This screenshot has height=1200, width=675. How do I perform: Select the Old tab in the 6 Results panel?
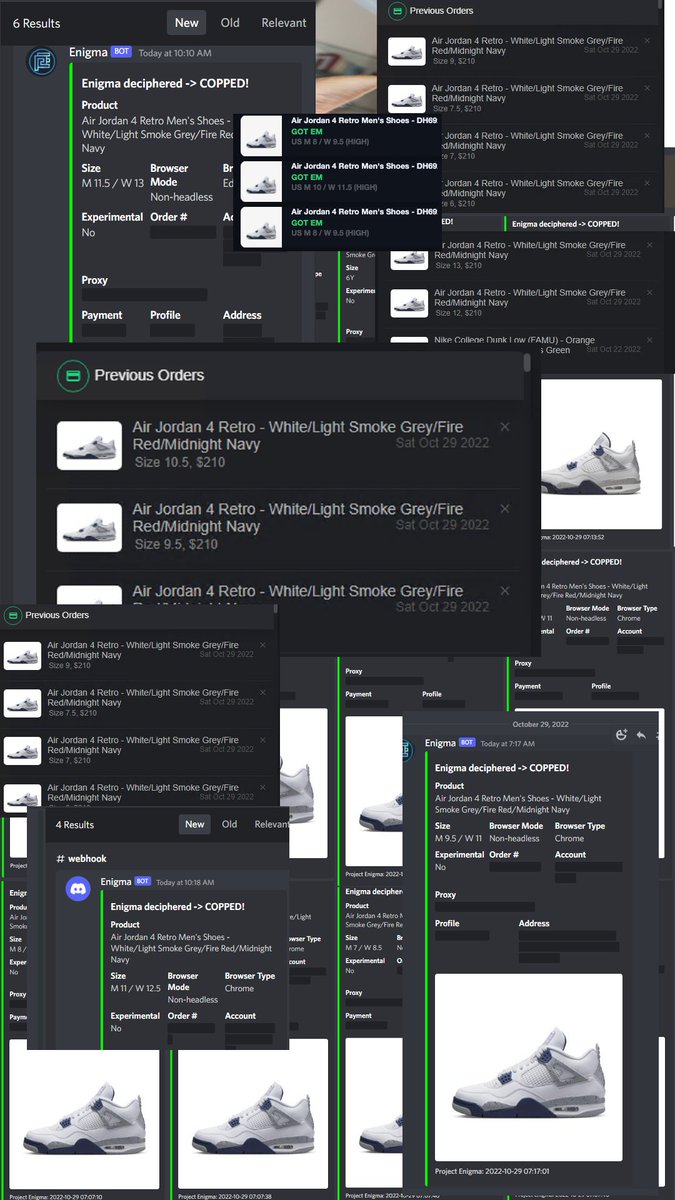tap(230, 23)
